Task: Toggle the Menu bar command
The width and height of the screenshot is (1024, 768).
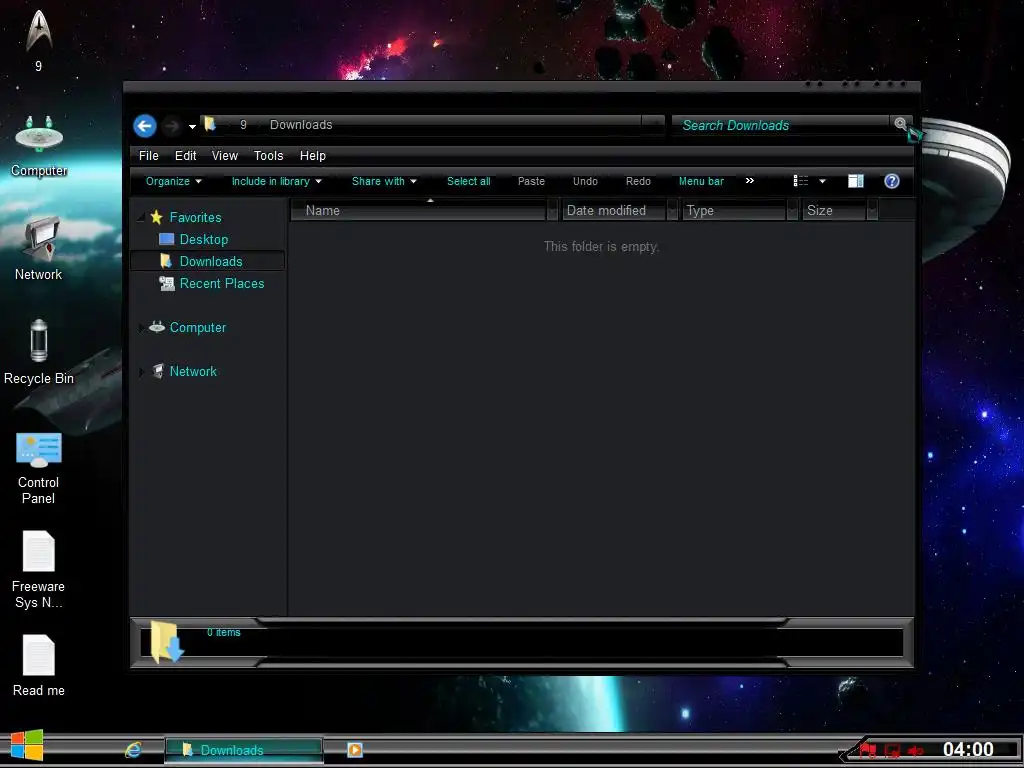Action: click(701, 182)
